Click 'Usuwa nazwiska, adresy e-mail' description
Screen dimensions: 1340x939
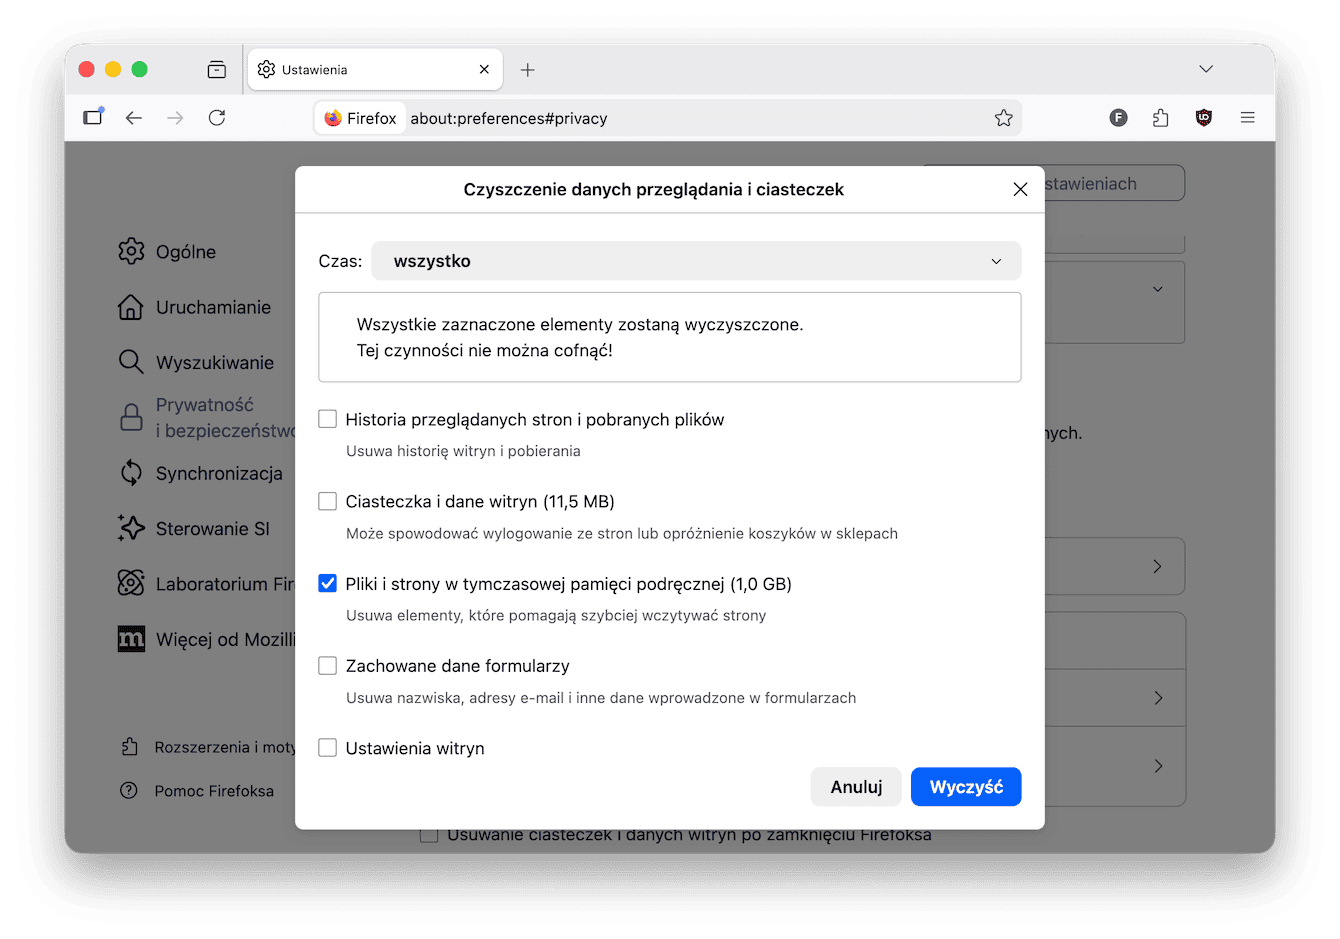click(601, 698)
